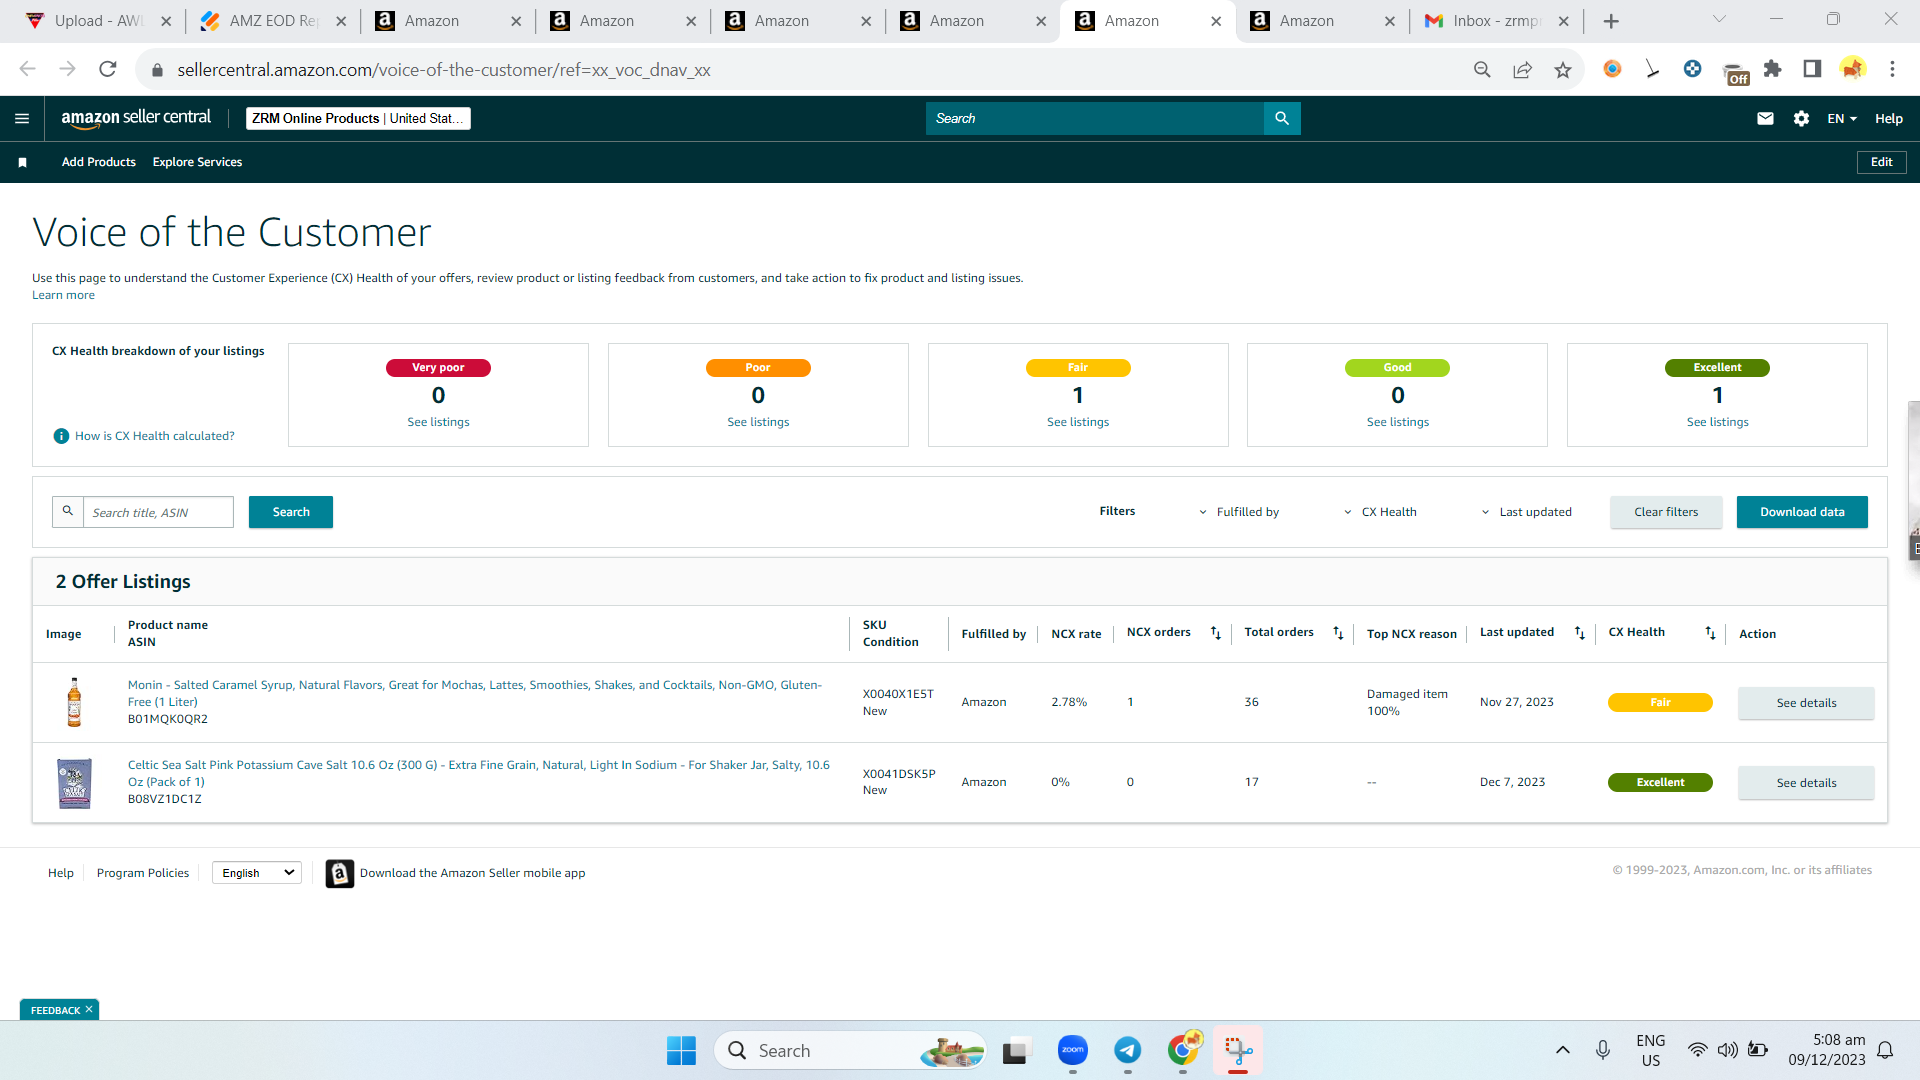Image resolution: width=1920 pixels, height=1080 pixels.
Task: Open the Chrome tab search chevron
Action: point(1719,19)
